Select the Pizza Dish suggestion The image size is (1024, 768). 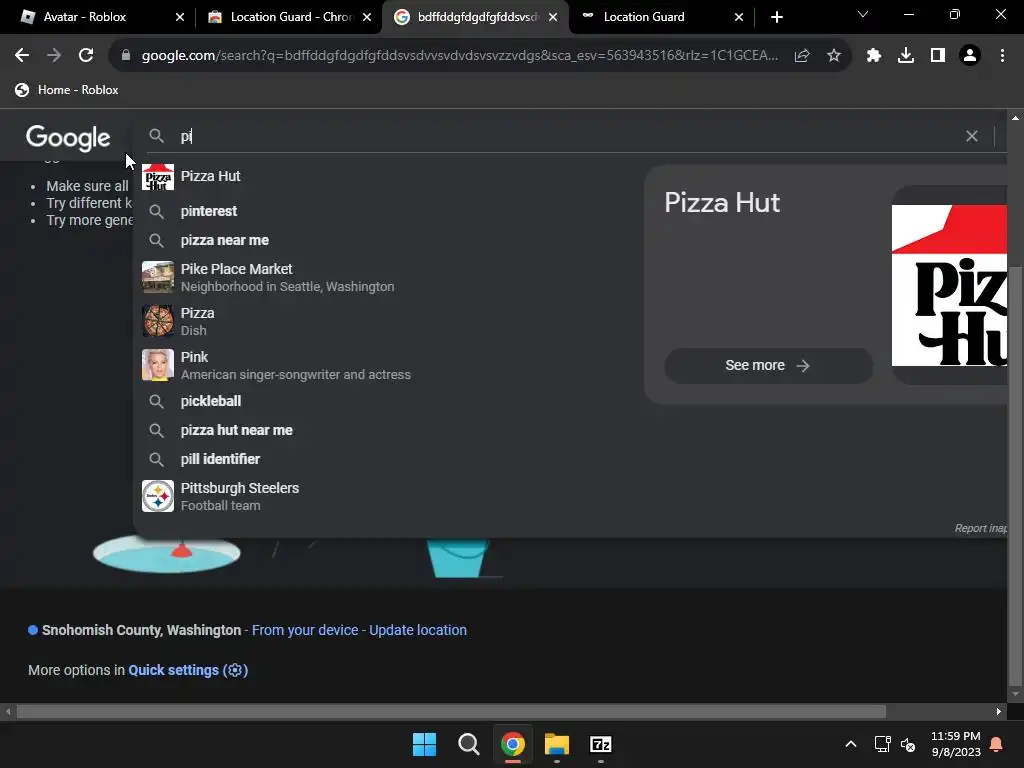click(385, 321)
